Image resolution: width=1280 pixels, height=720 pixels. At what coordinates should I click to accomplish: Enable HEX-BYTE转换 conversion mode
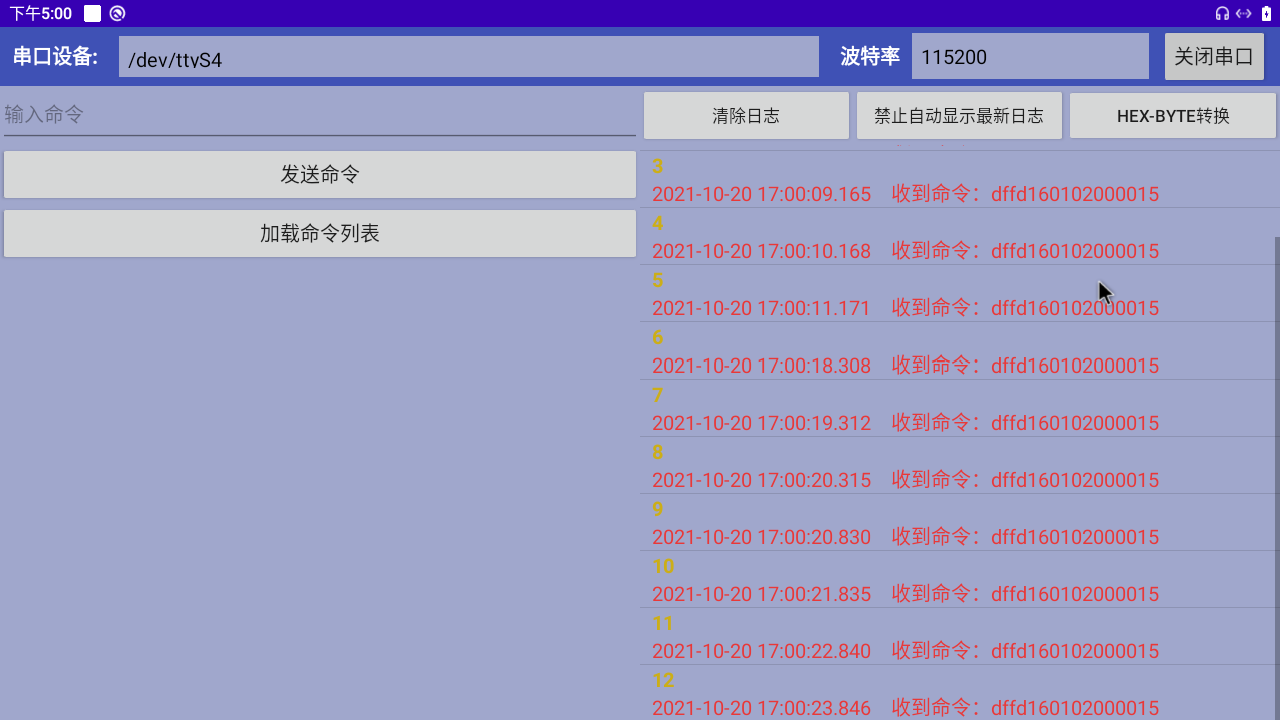pos(1172,115)
